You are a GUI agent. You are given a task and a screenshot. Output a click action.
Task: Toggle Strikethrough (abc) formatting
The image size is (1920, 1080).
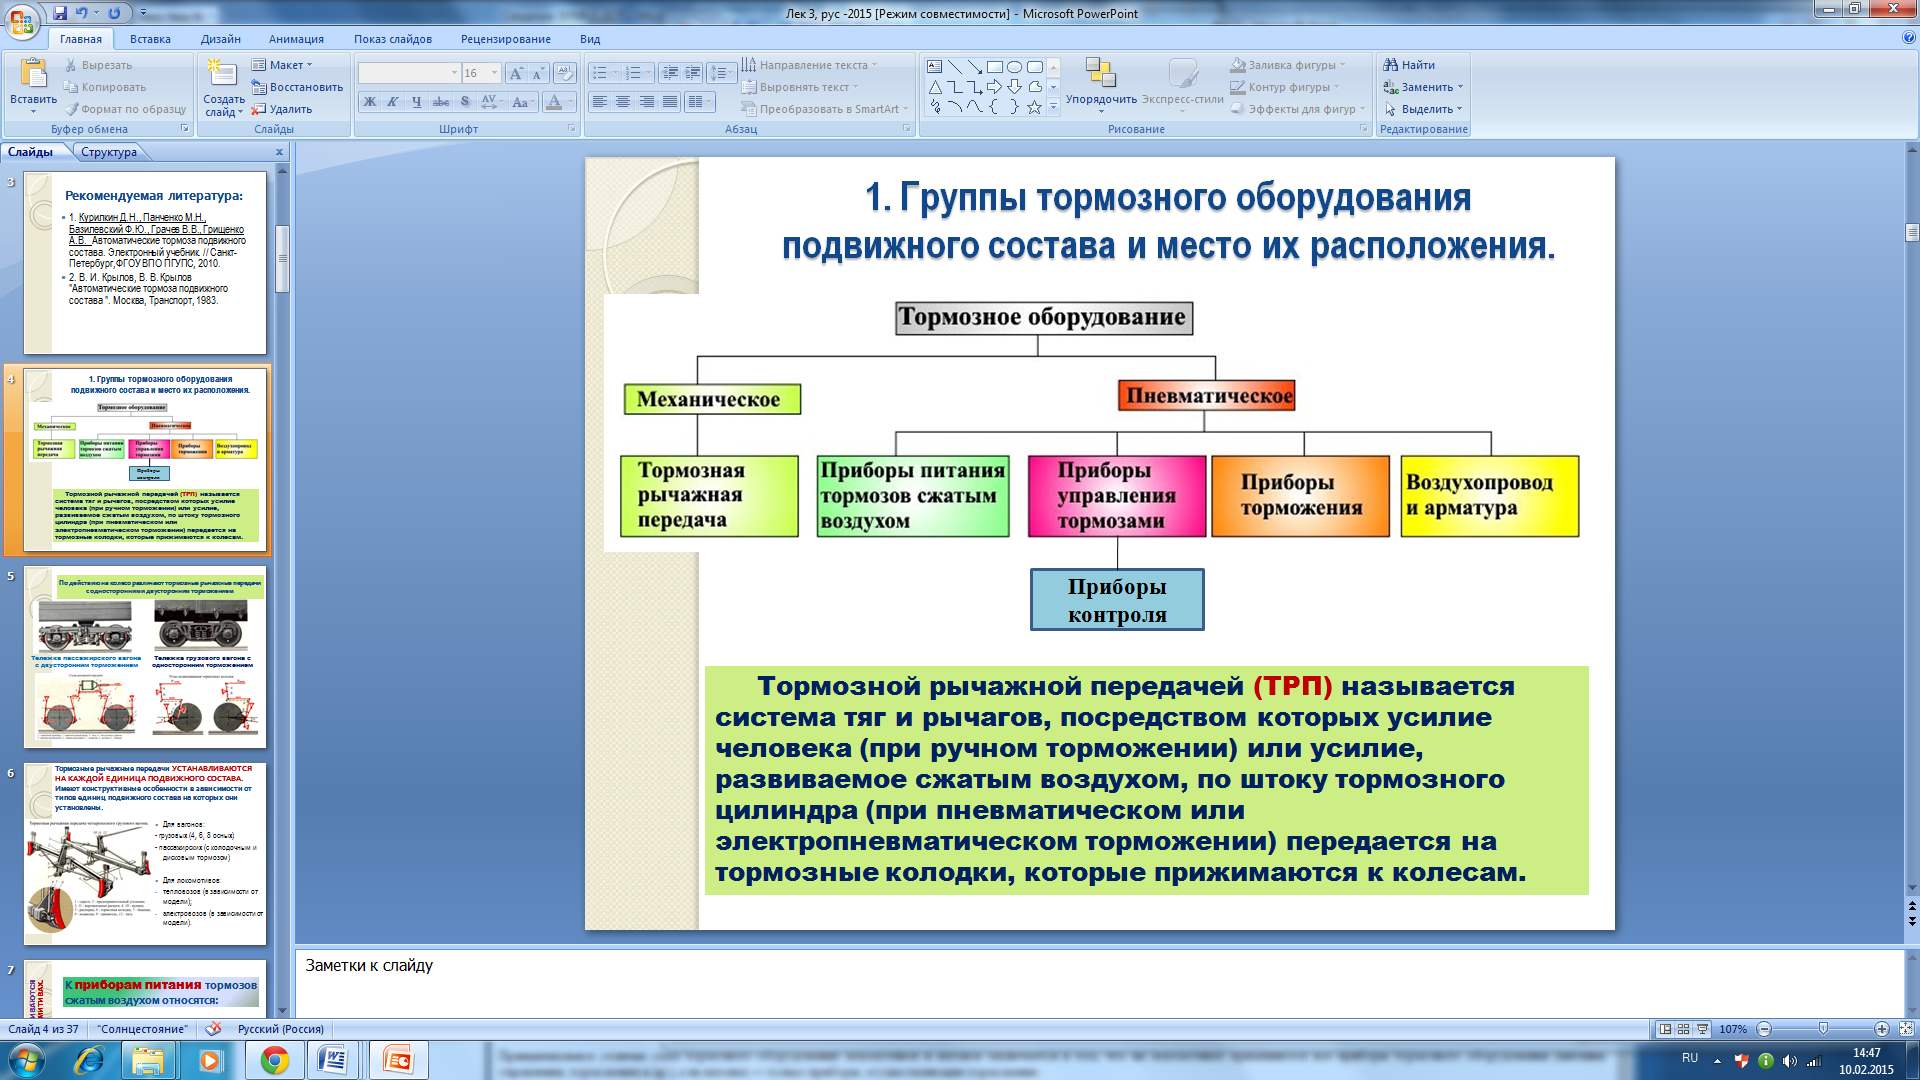(440, 102)
